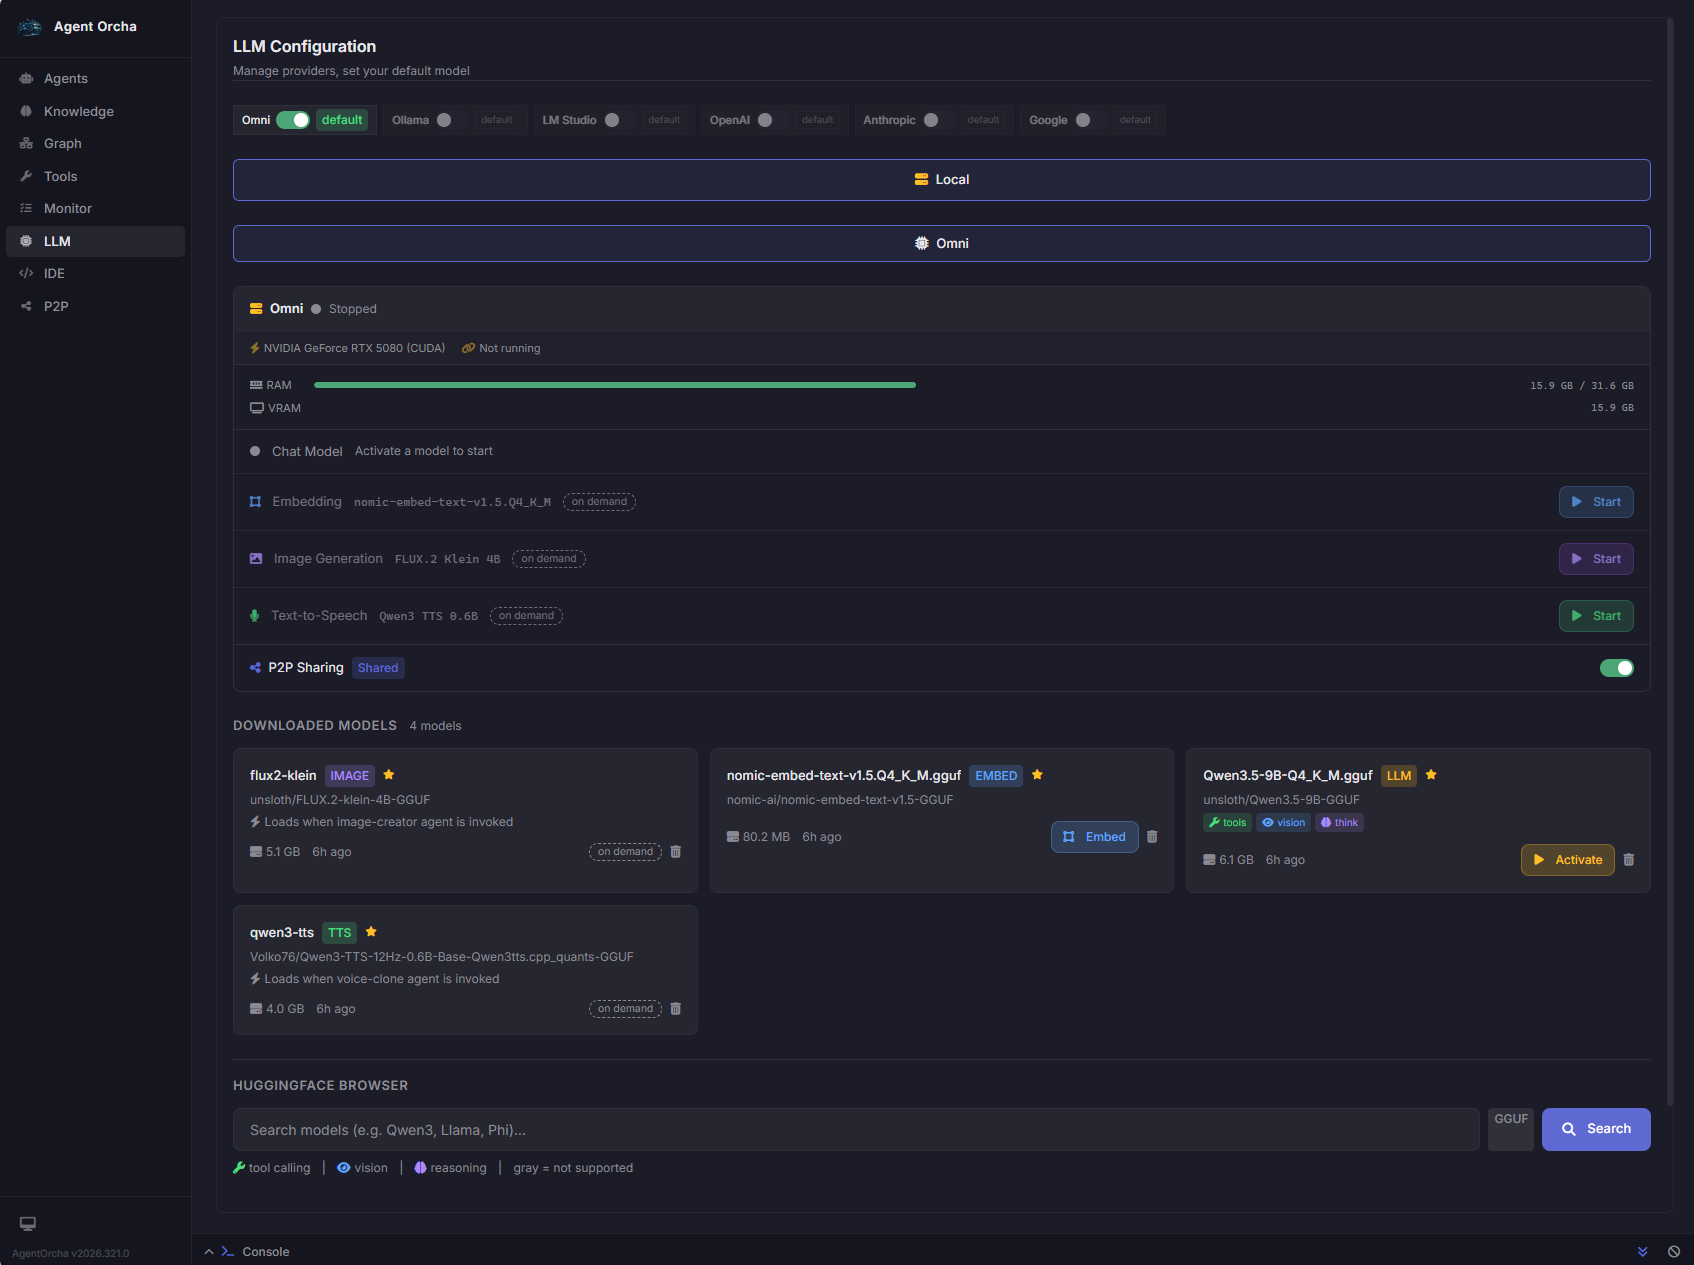Turn off P2P Sharing
The height and width of the screenshot is (1265, 1694).
1617,667
